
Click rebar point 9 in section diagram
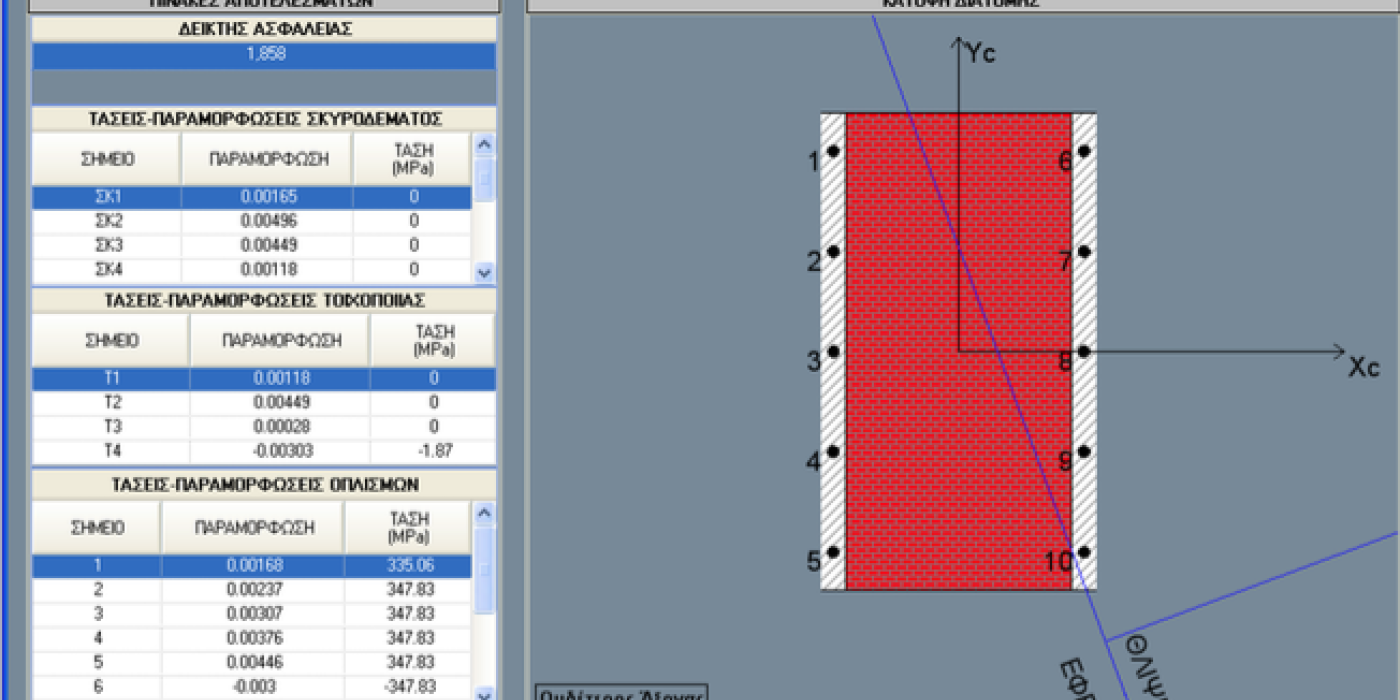coord(1083,451)
